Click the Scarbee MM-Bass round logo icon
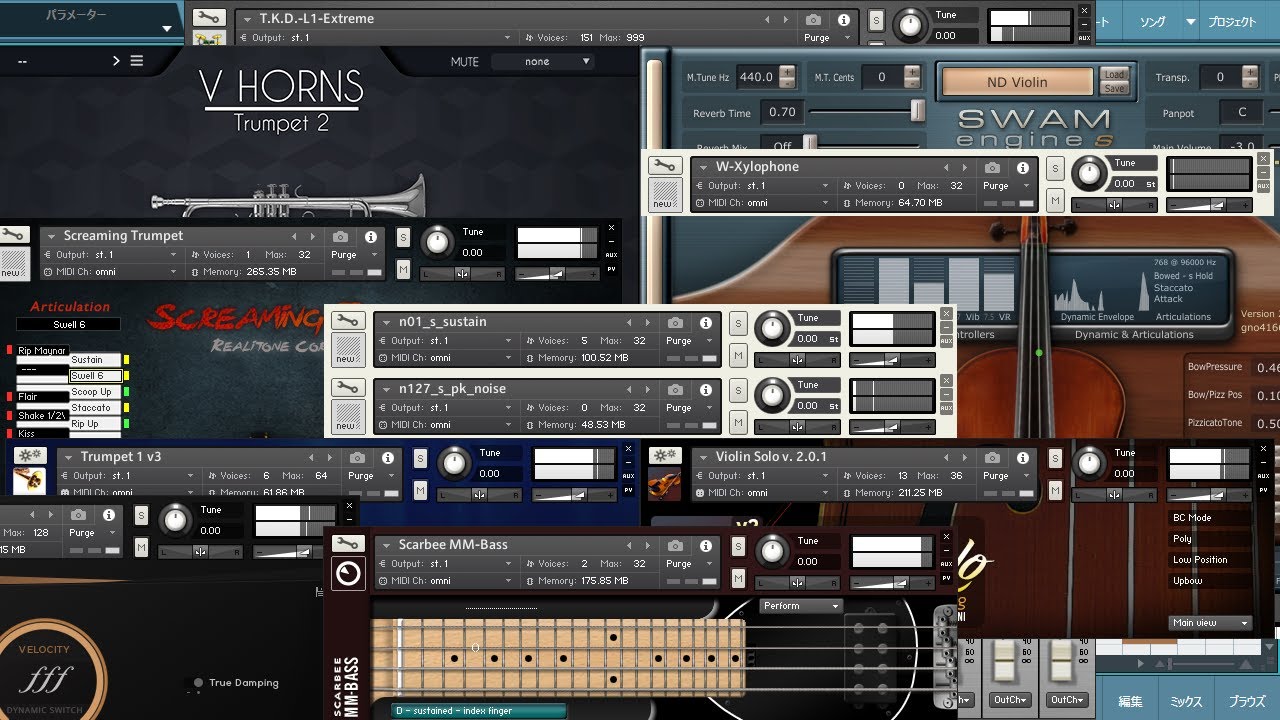The width and height of the screenshot is (1280, 720). (x=348, y=574)
